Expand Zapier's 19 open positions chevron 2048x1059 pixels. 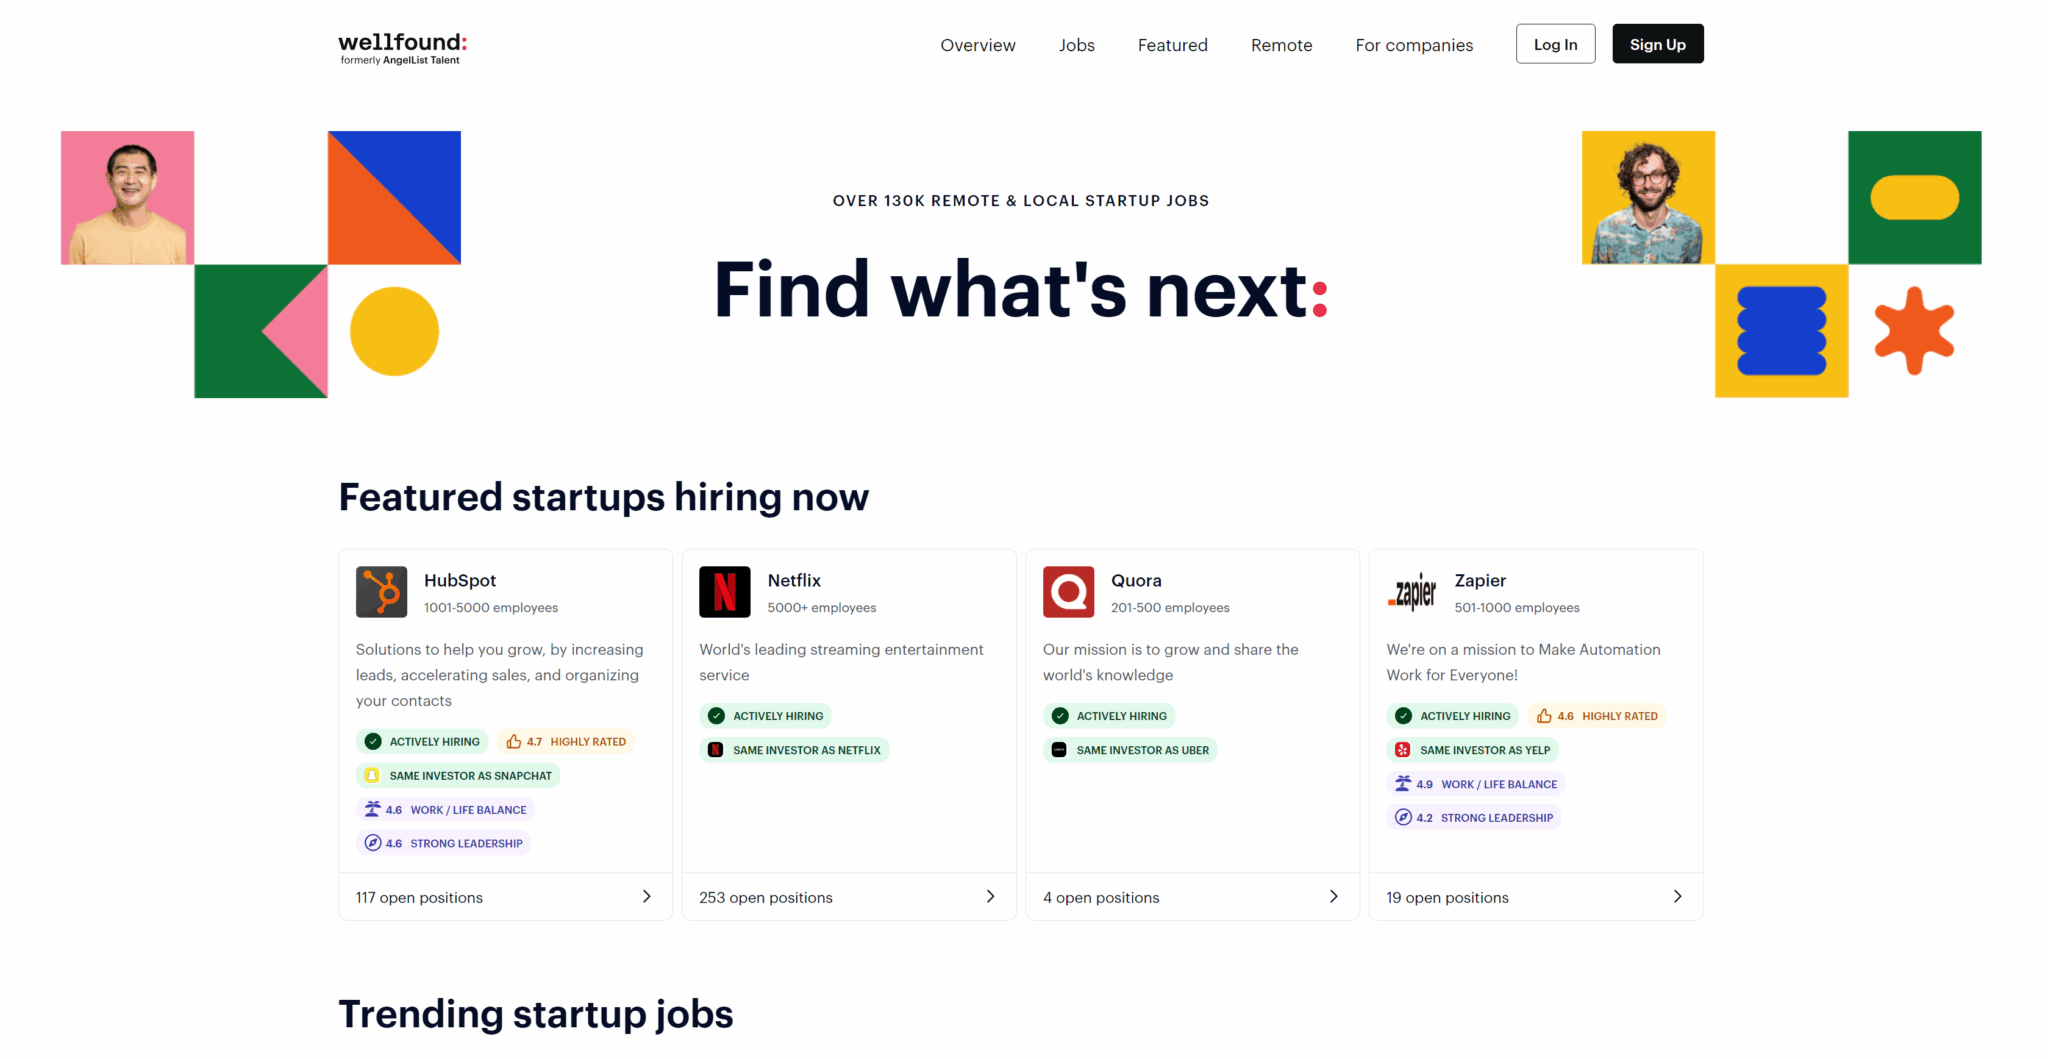(x=1677, y=897)
